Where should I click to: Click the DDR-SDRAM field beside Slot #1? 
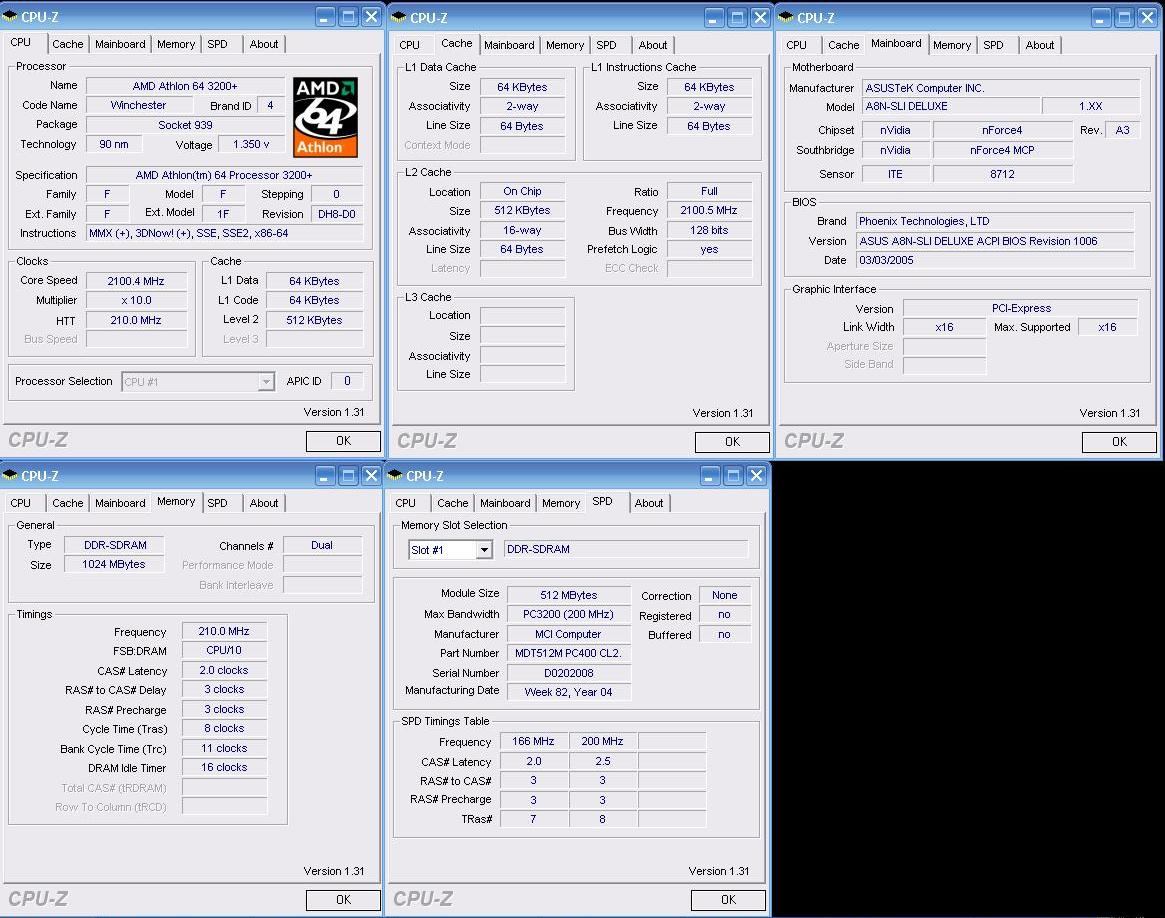(x=626, y=550)
